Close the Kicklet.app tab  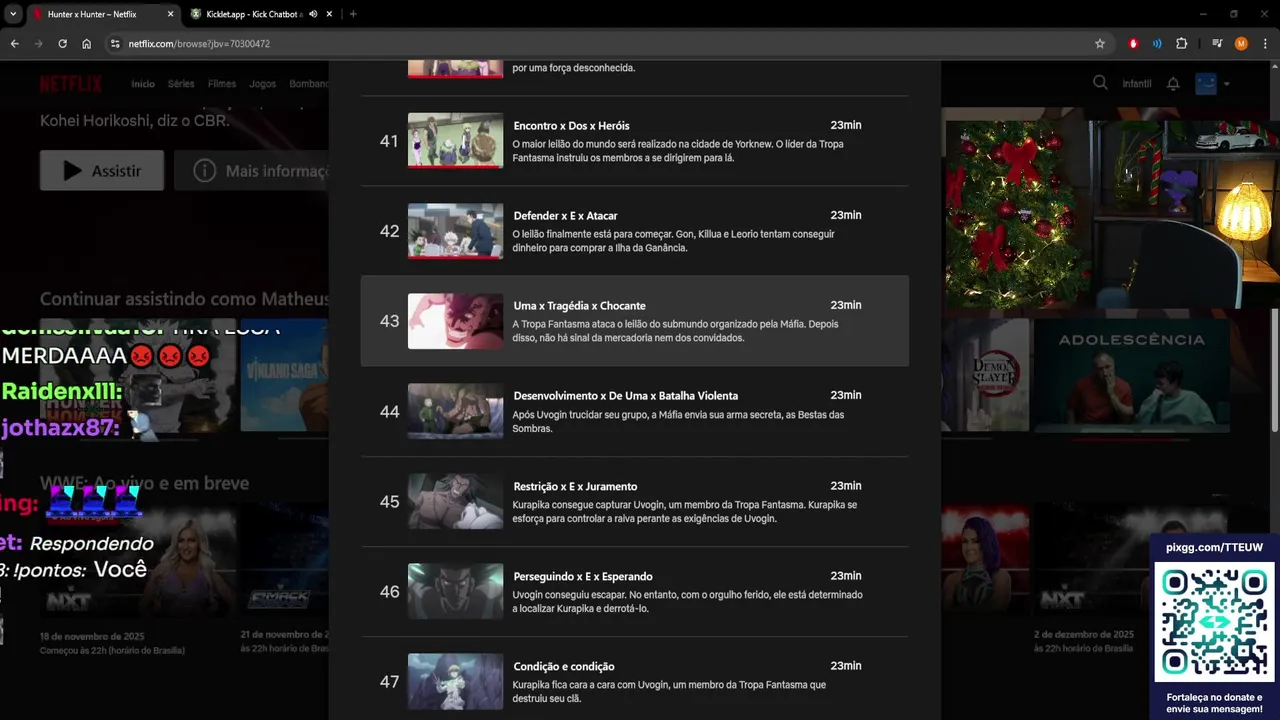coord(329,14)
